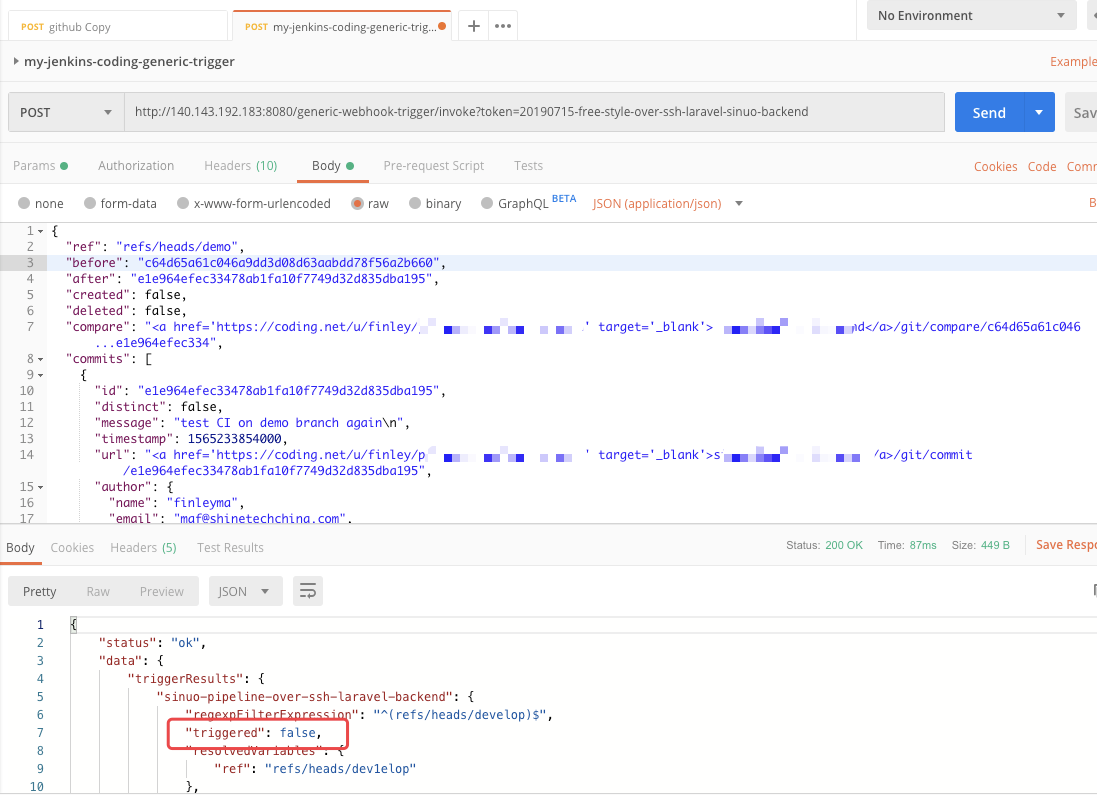Click the wrap lines icon in response
Image resolution: width=1097 pixels, height=795 pixels.
[307, 591]
